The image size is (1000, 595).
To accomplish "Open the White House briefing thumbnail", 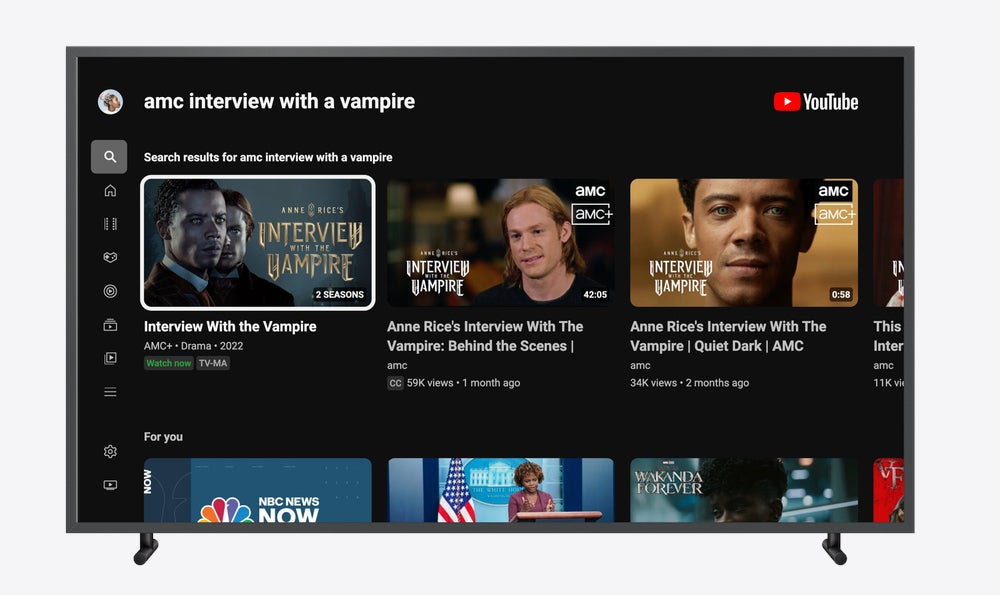I will click(501, 490).
